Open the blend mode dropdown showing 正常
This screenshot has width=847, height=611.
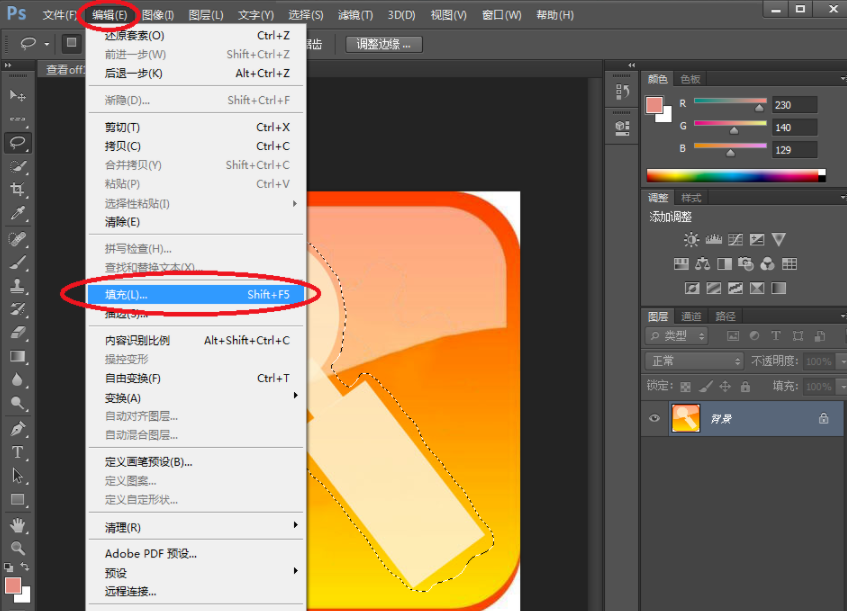coord(694,361)
